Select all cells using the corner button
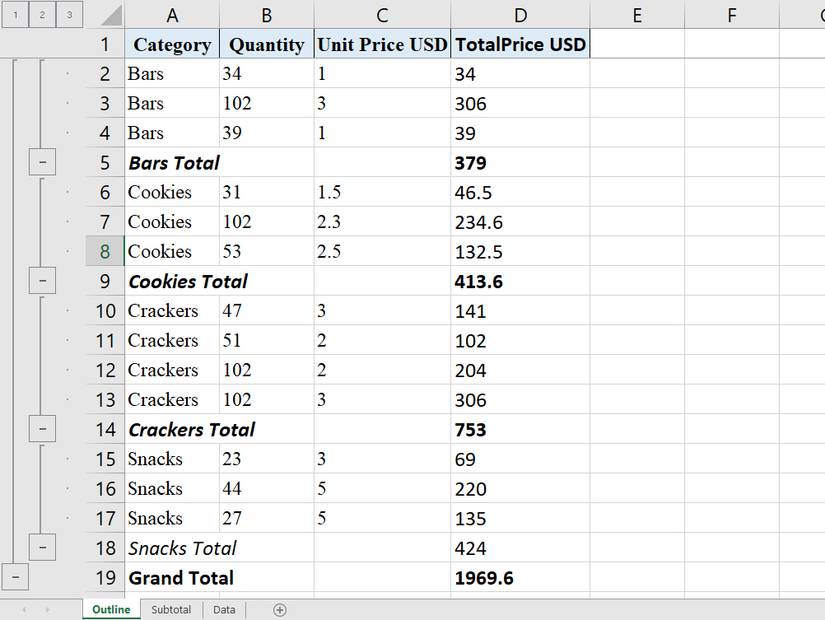825x620 pixels. (x=108, y=14)
